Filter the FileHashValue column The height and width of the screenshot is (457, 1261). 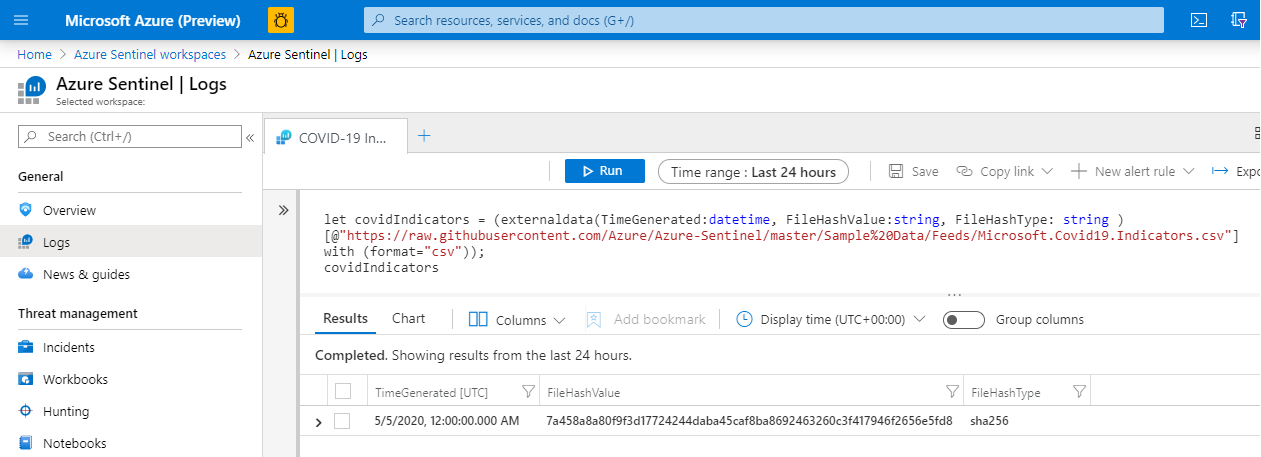(952, 392)
